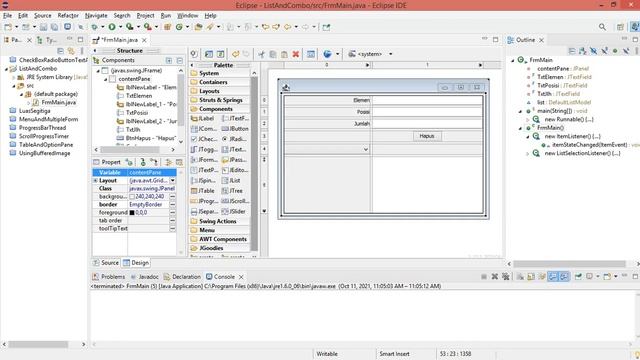Click the Elemen text field in form preview
This screenshot has height=360, width=640.
coord(427,100)
